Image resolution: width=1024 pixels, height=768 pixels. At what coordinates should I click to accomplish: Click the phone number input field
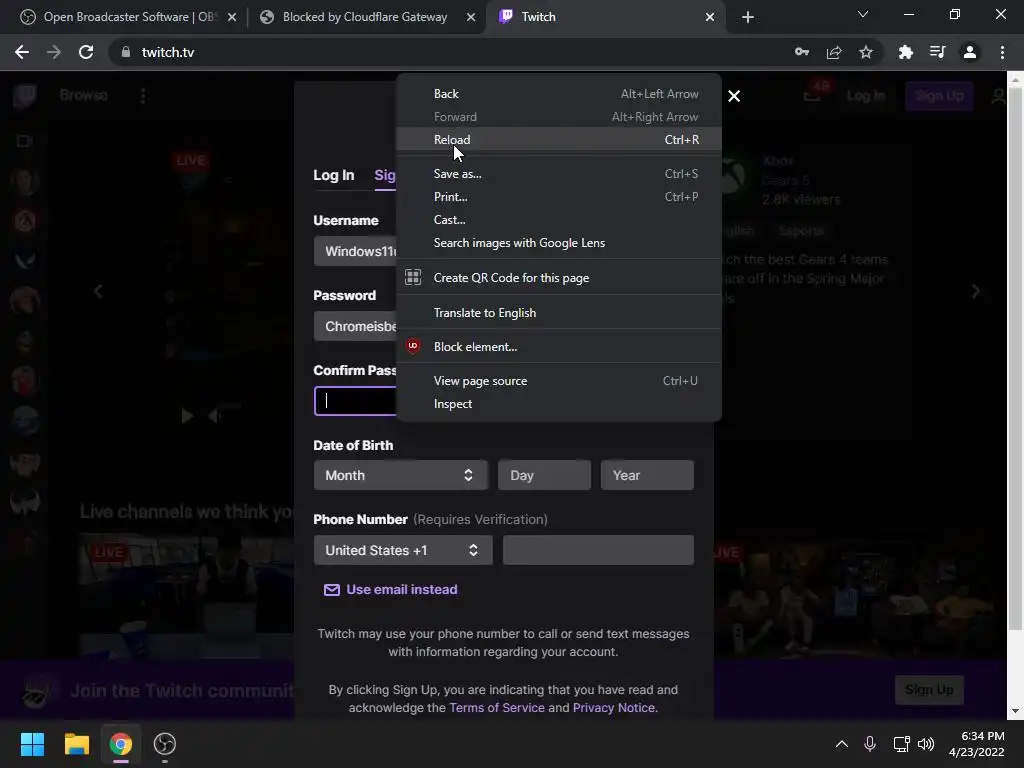click(598, 550)
